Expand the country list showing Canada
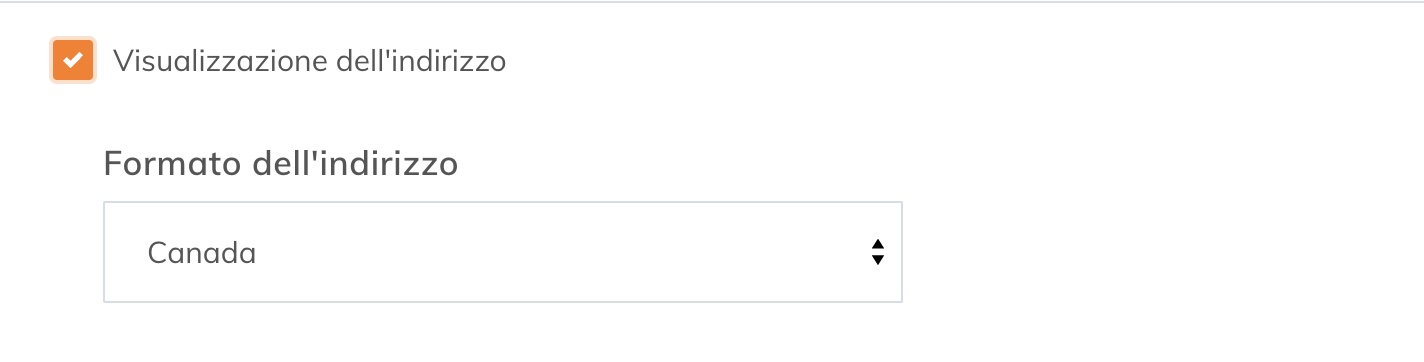1424x362 pixels. pyautogui.click(x=503, y=252)
